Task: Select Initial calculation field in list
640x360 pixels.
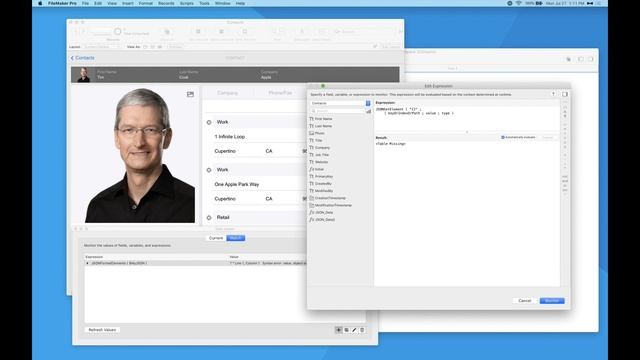Action: [319, 169]
